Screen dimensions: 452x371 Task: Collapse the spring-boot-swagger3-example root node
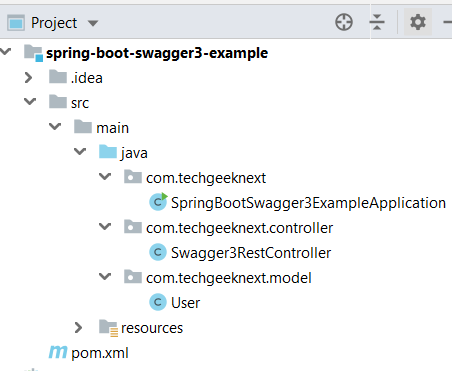tap(5, 52)
